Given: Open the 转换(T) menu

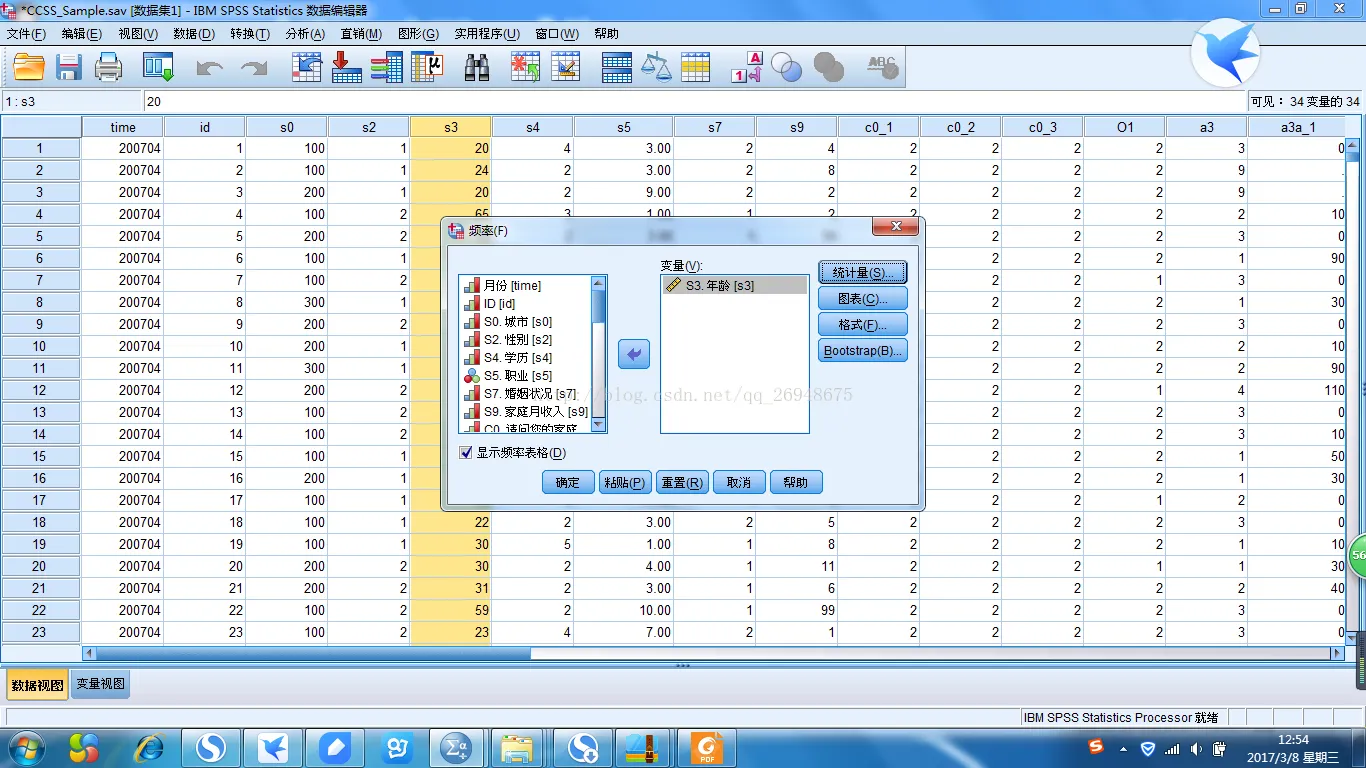Looking at the screenshot, I should (249, 33).
